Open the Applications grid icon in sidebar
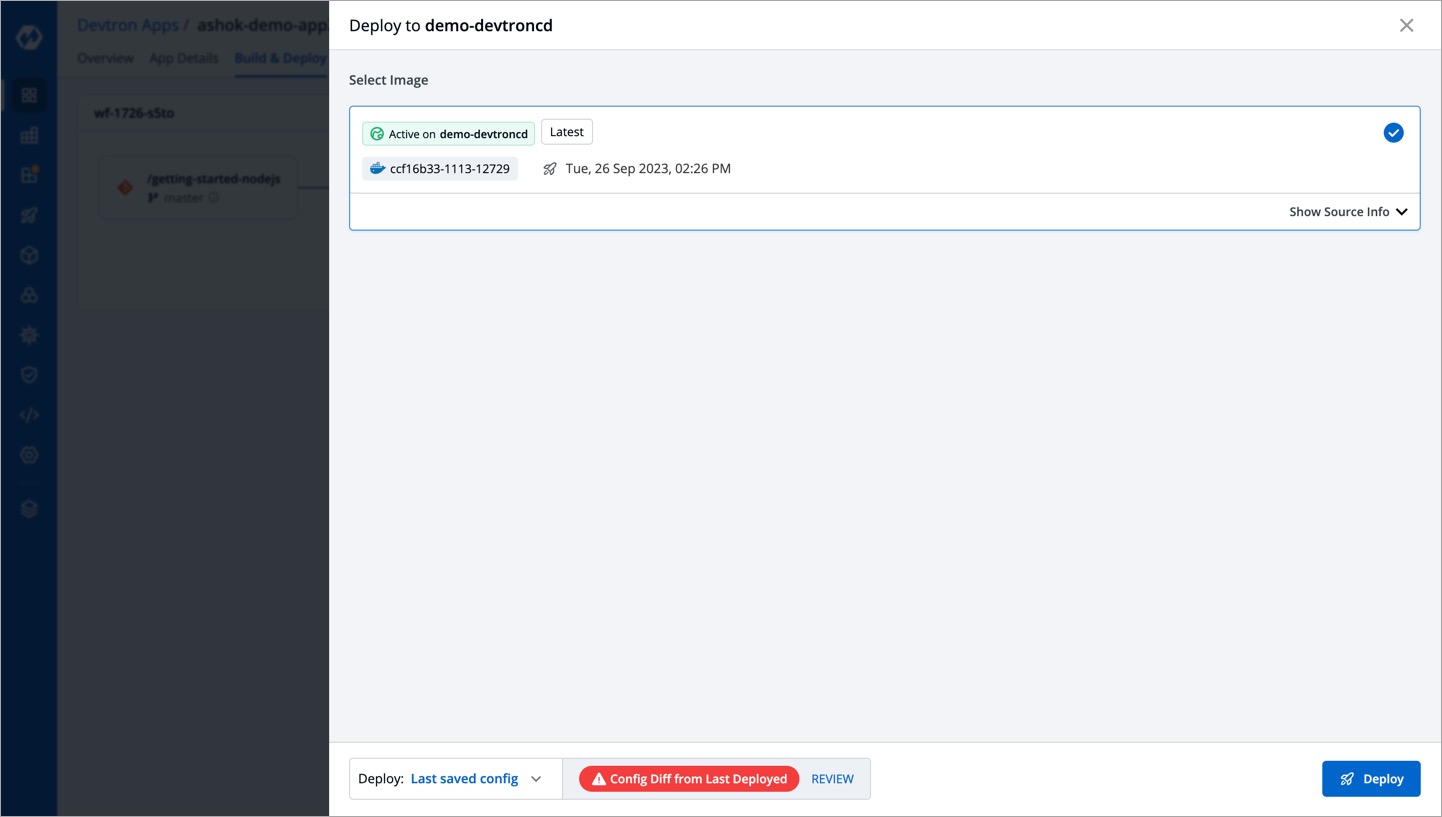 [x=29, y=94]
